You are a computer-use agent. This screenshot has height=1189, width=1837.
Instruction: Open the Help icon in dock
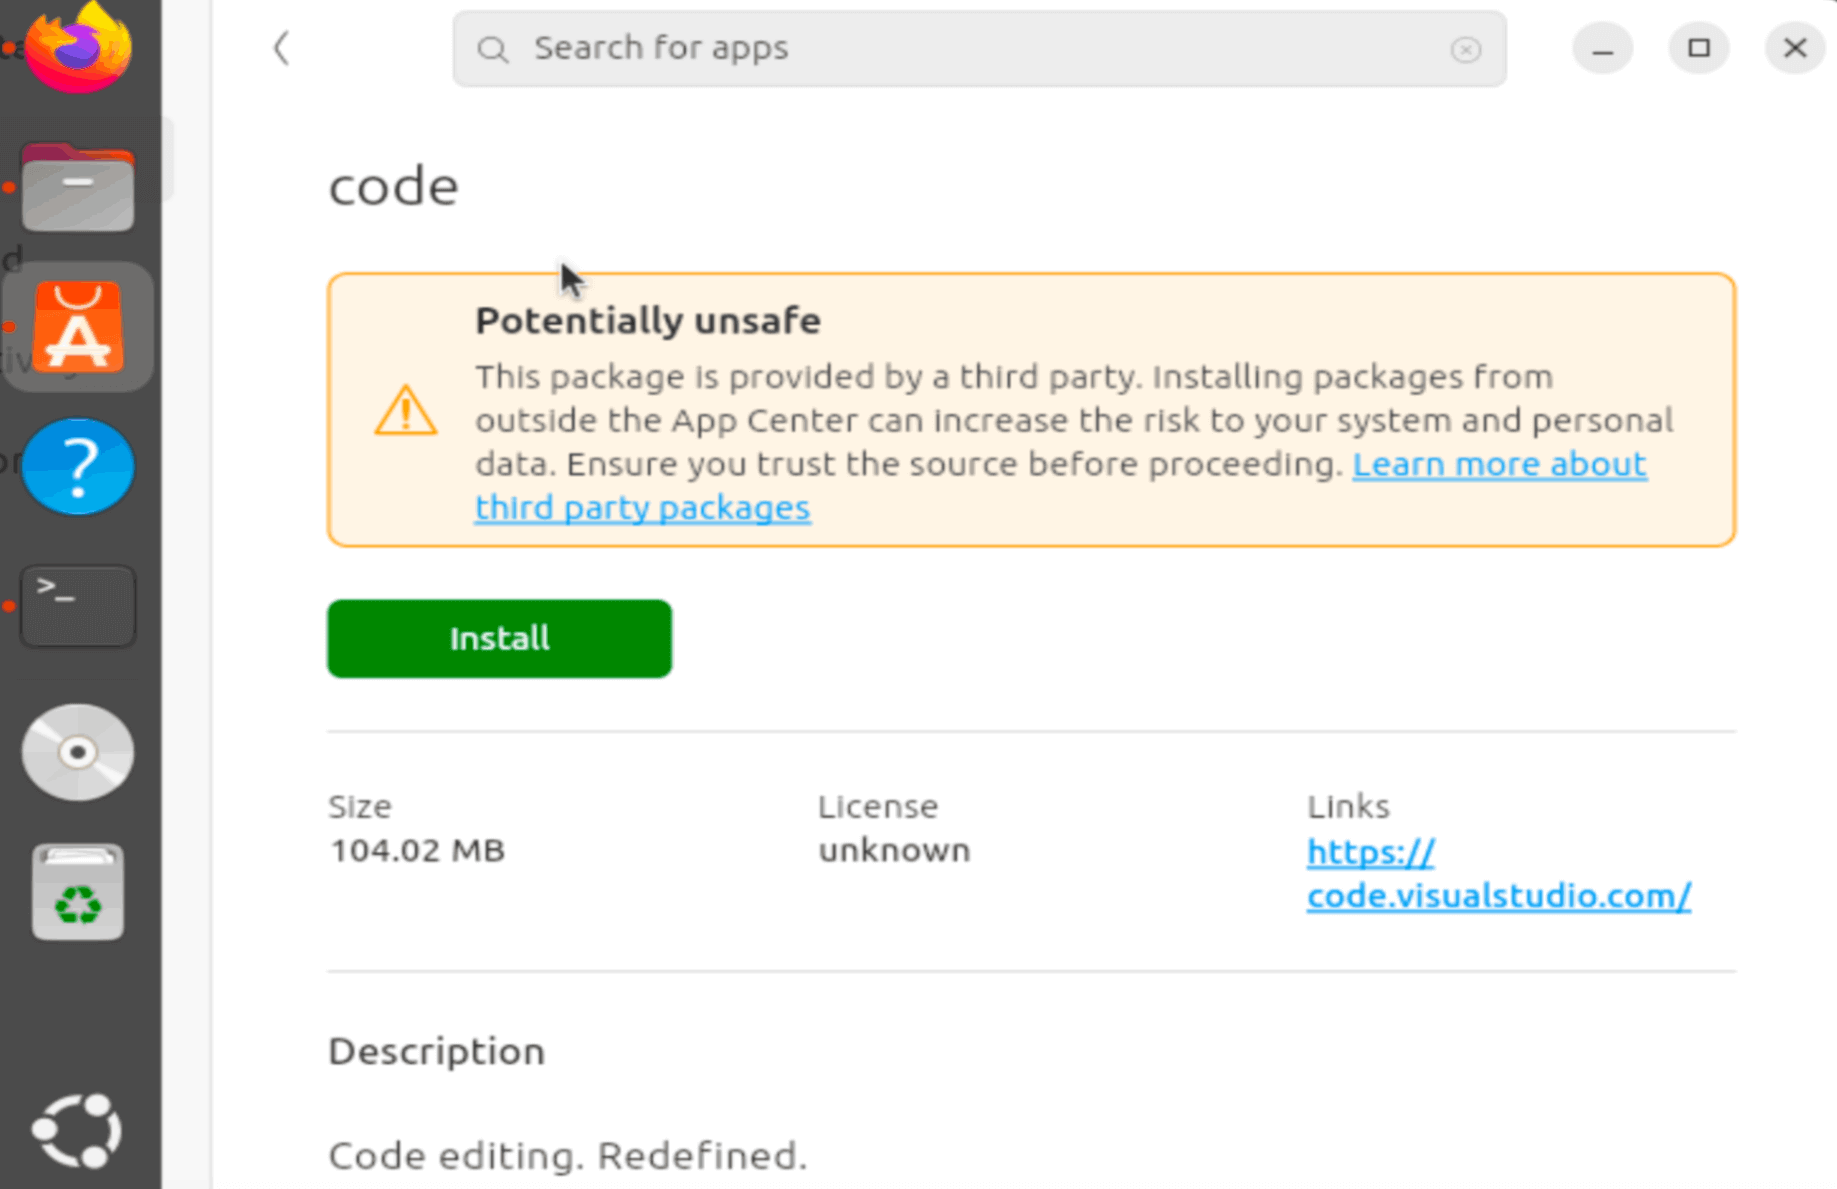[x=78, y=467]
